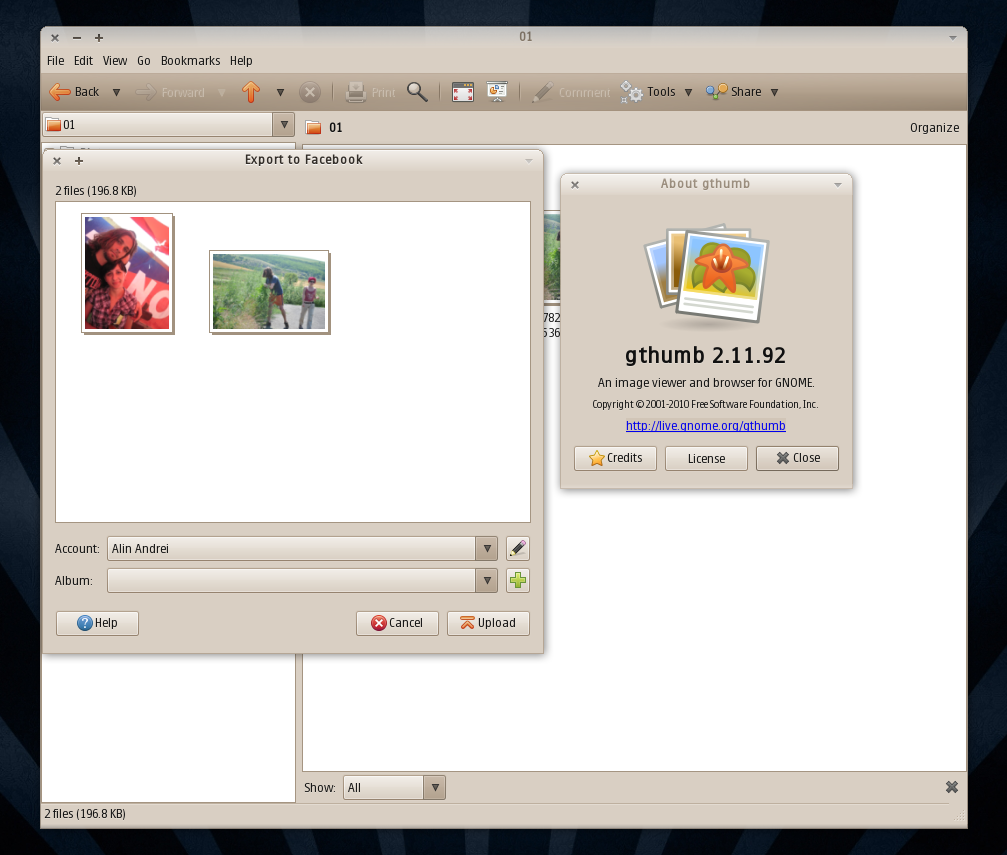Open the Find magnifier tool

click(417, 92)
